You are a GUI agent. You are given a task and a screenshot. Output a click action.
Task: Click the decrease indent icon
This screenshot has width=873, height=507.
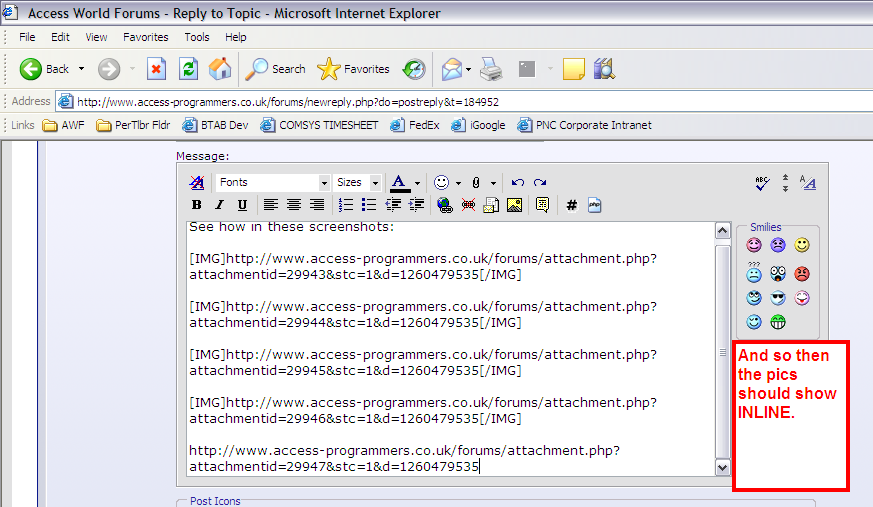pyautogui.click(x=393, y=205)
